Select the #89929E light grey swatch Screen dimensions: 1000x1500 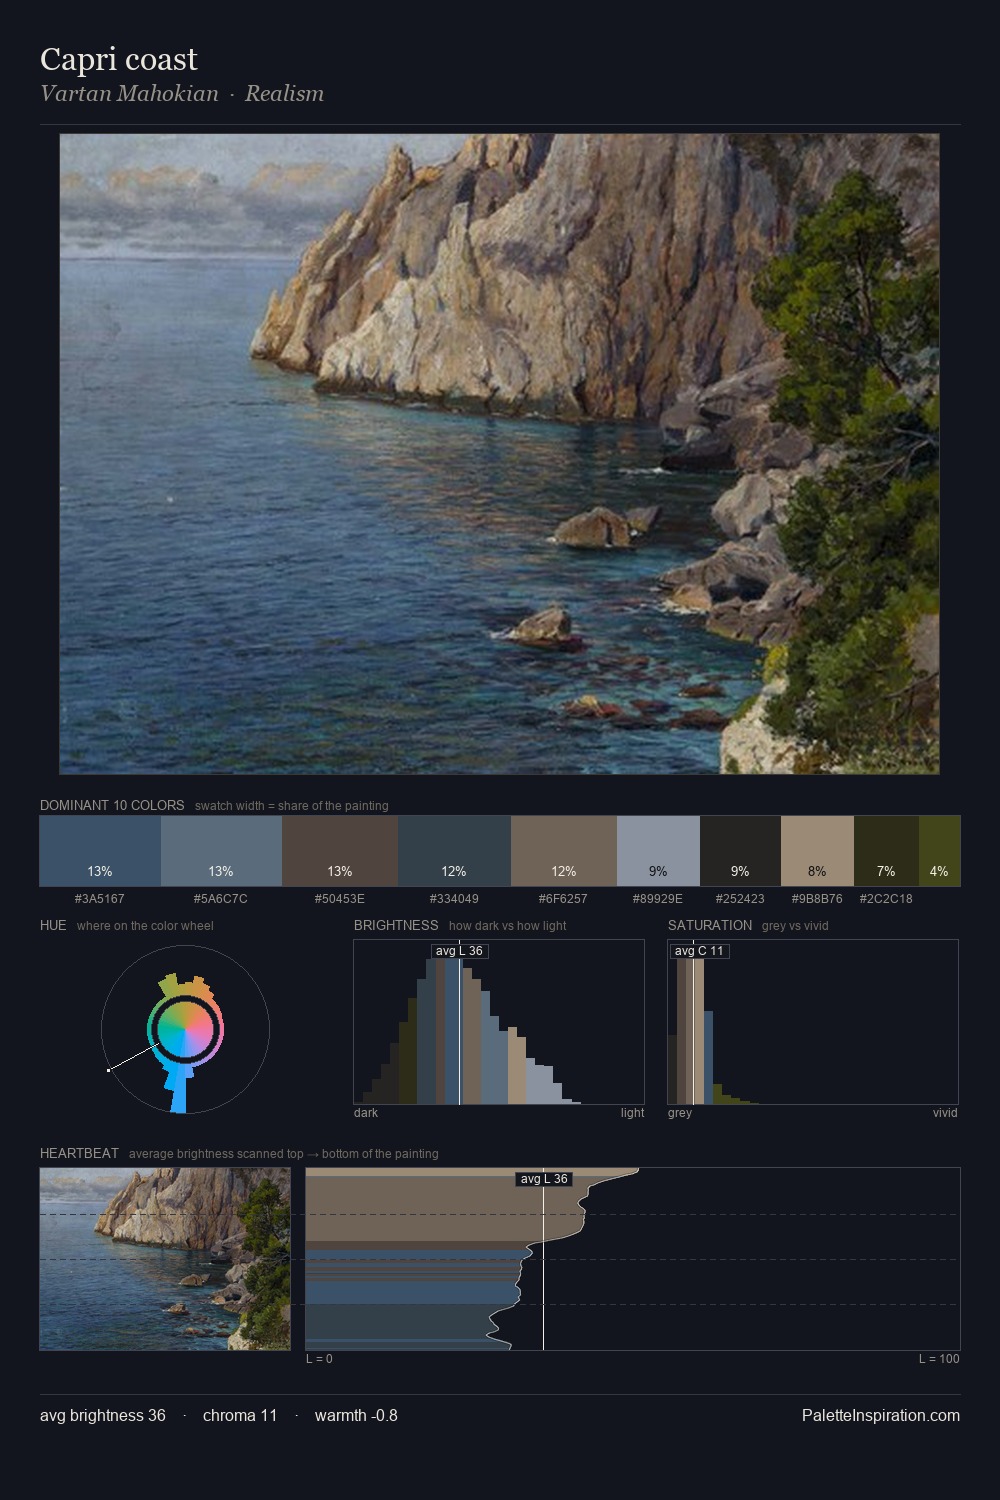(658, 851)
